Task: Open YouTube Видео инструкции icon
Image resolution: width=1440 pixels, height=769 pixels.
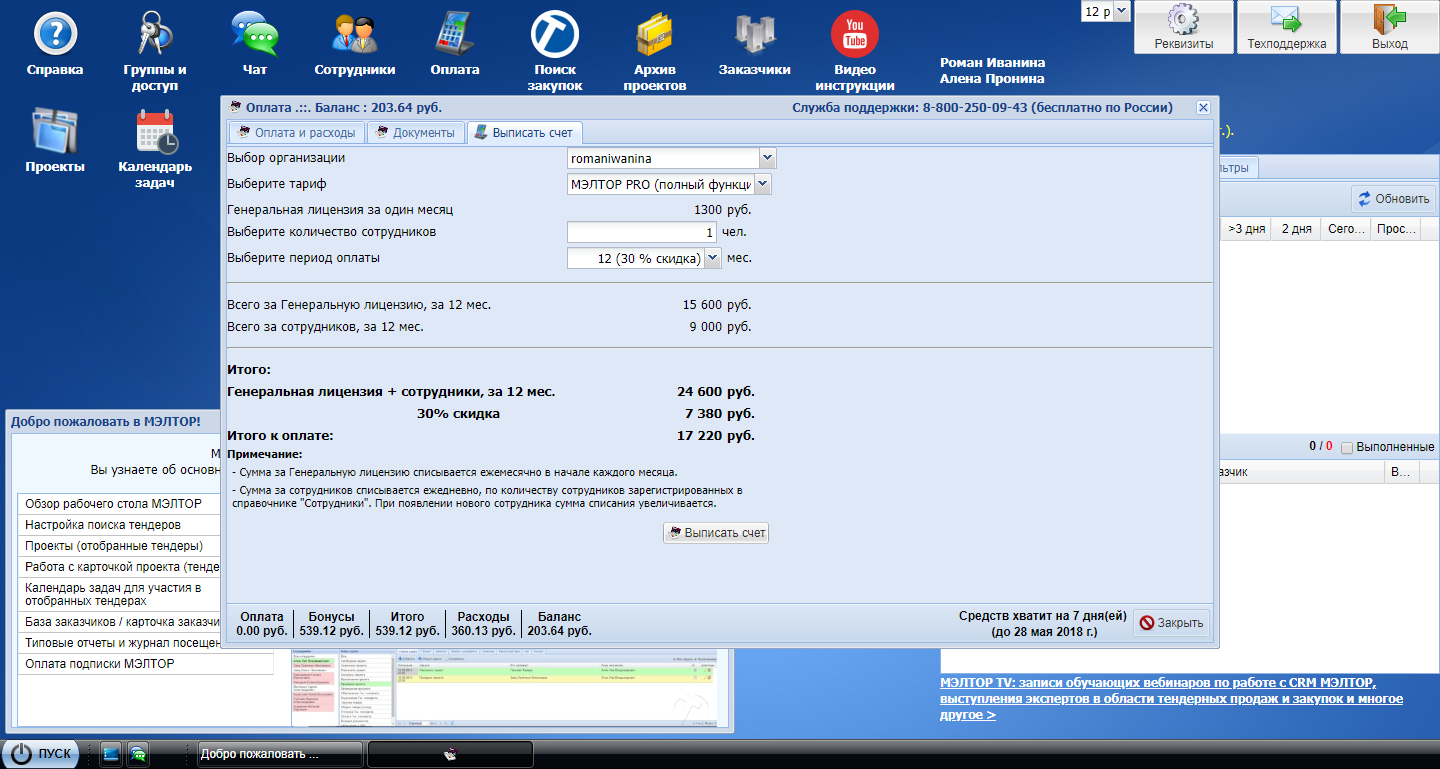Action: (x=854, y=34)
